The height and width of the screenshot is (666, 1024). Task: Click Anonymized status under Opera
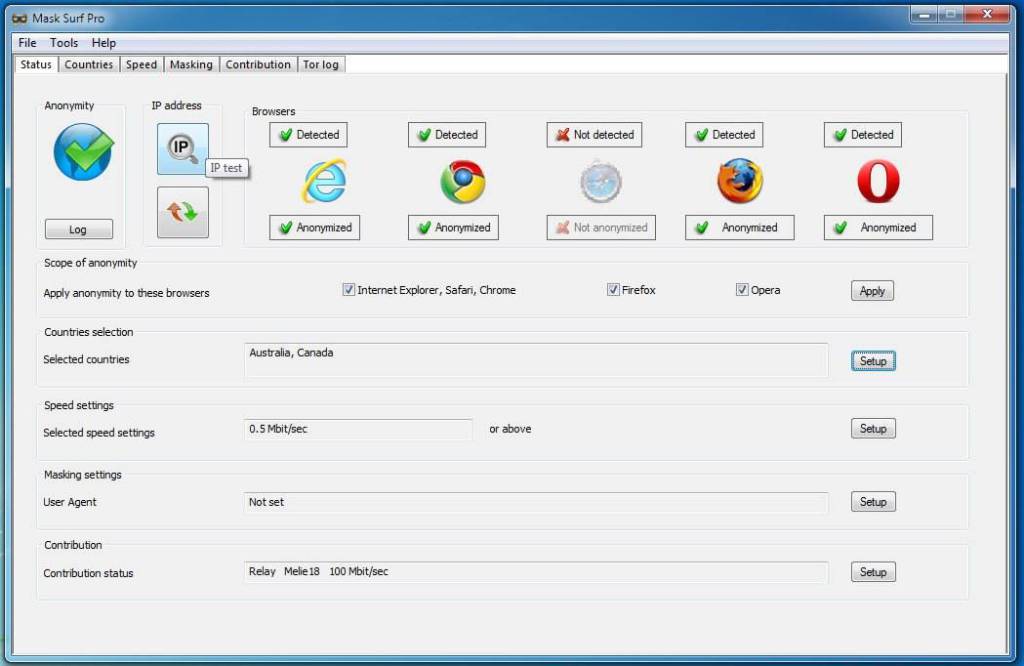[x=878, y=227]
